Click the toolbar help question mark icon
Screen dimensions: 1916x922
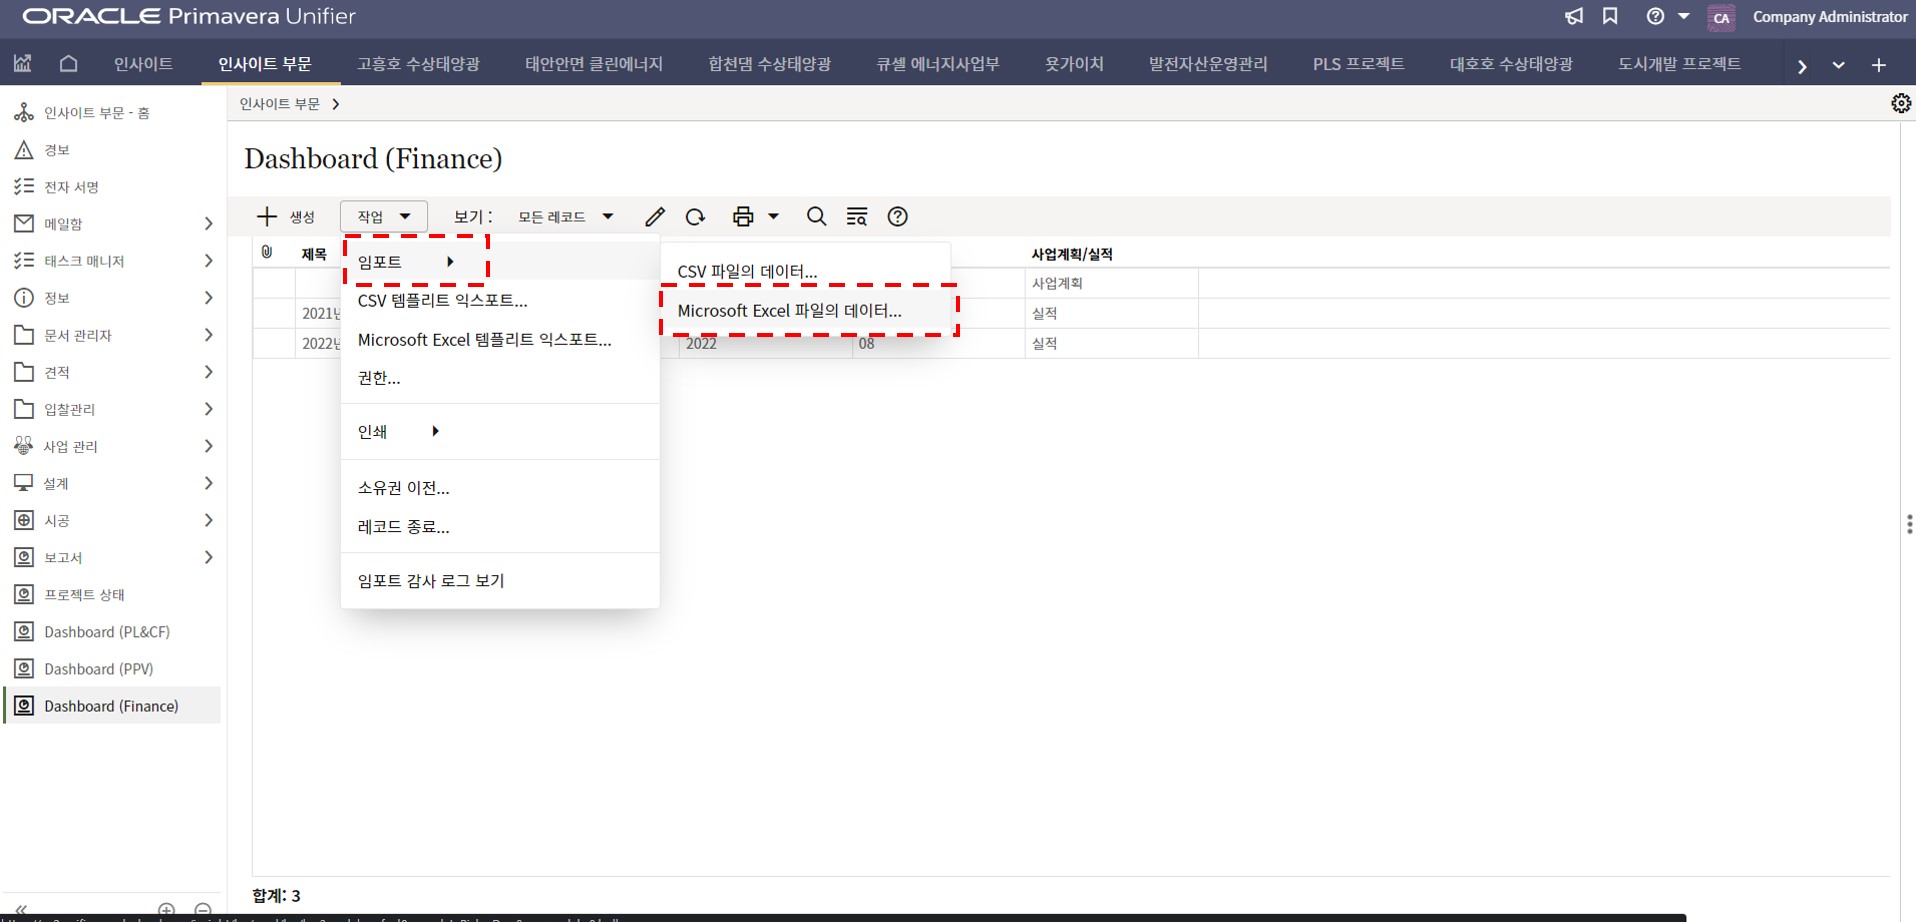pos(898,217)
